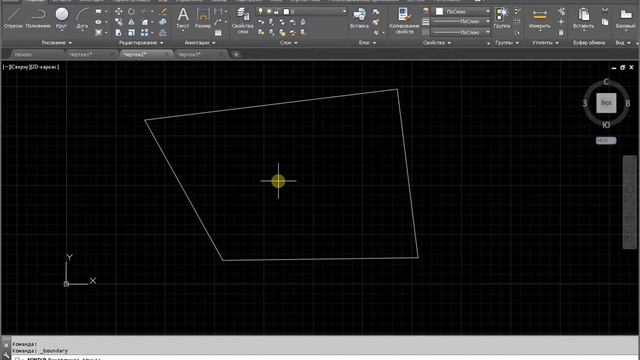Screen dimensions: 640x360
Task: Open the Свойства panel expander
Action: (437, 42)
